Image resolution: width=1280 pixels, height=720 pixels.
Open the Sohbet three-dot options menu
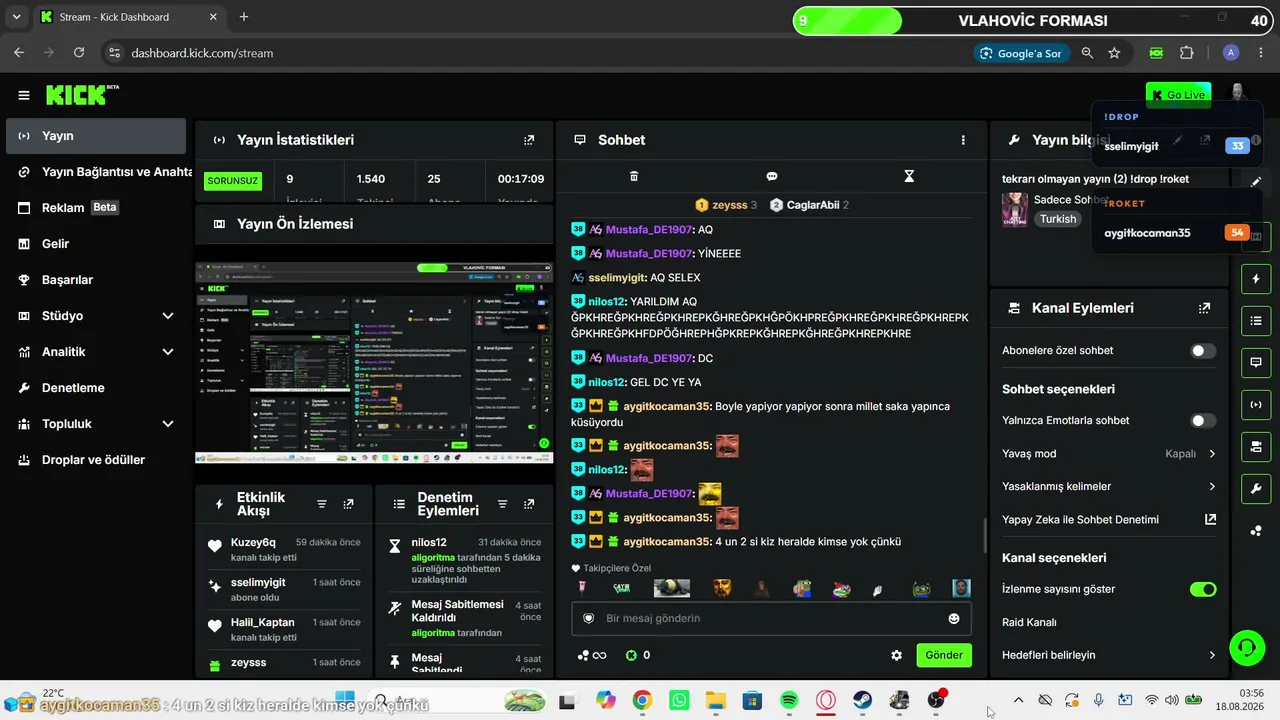[963, 140]
